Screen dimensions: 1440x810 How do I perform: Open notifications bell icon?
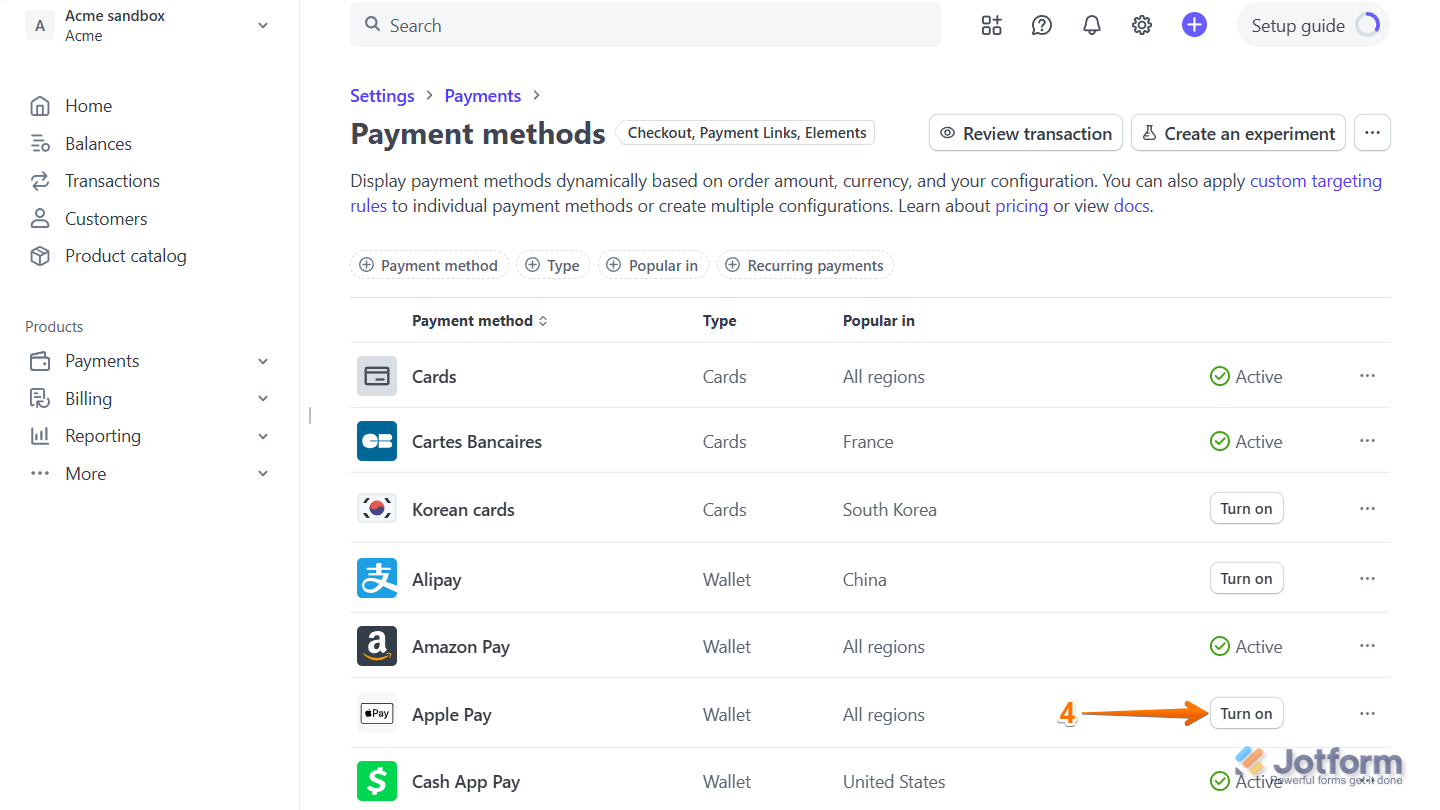1091,25
